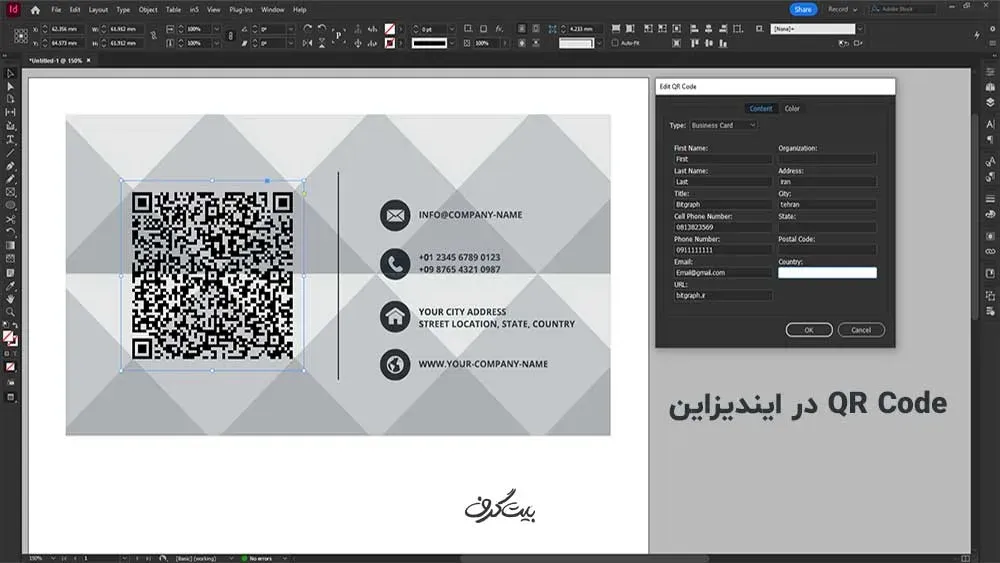This screenshot has width=1000, height=563.
Task: Toggle constrain width and height proportions
Action: 153,36
